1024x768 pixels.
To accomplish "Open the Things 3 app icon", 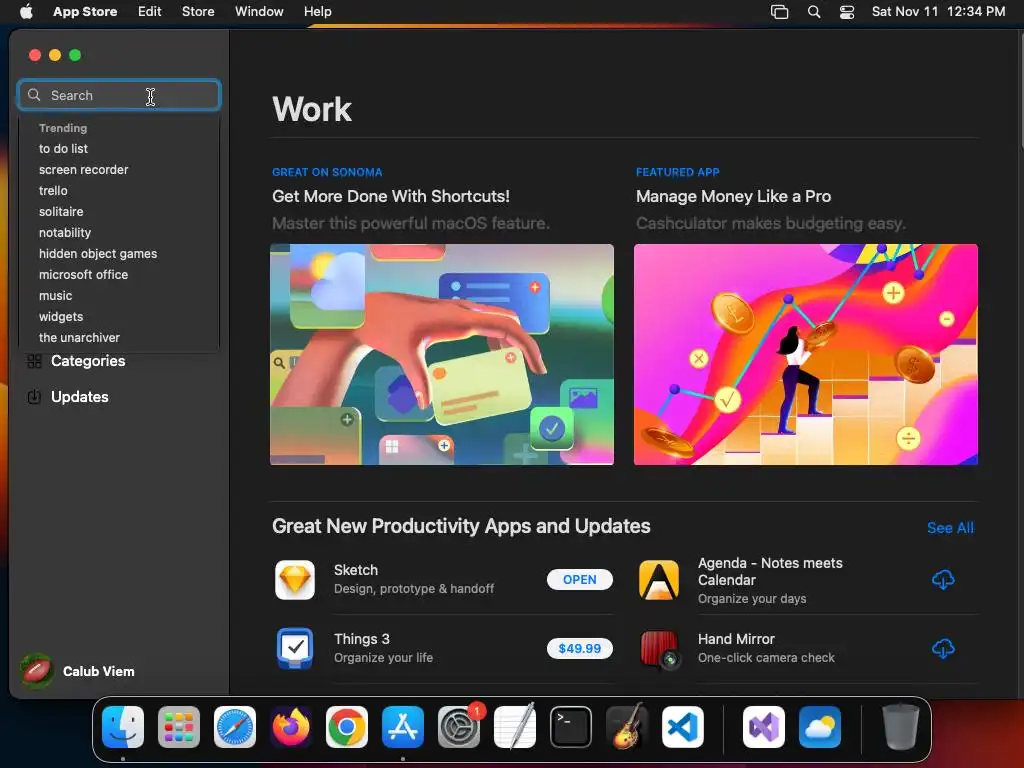I will [x=295, y=648].
